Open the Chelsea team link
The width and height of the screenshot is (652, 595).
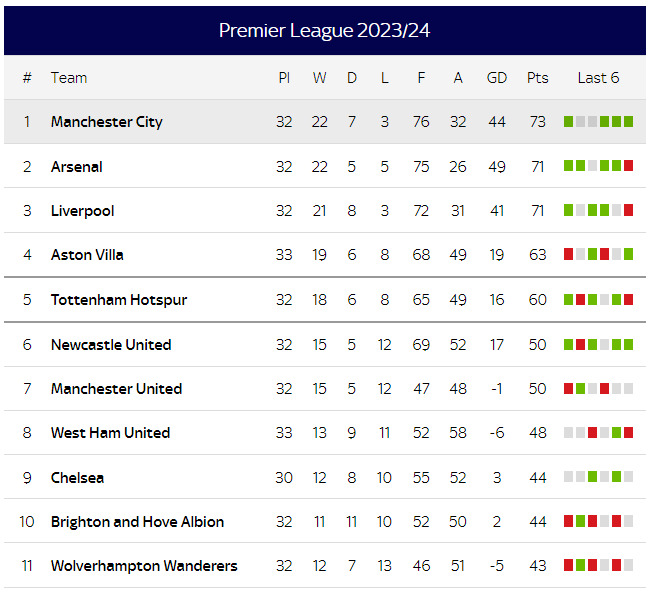click(x=77, y=478)
